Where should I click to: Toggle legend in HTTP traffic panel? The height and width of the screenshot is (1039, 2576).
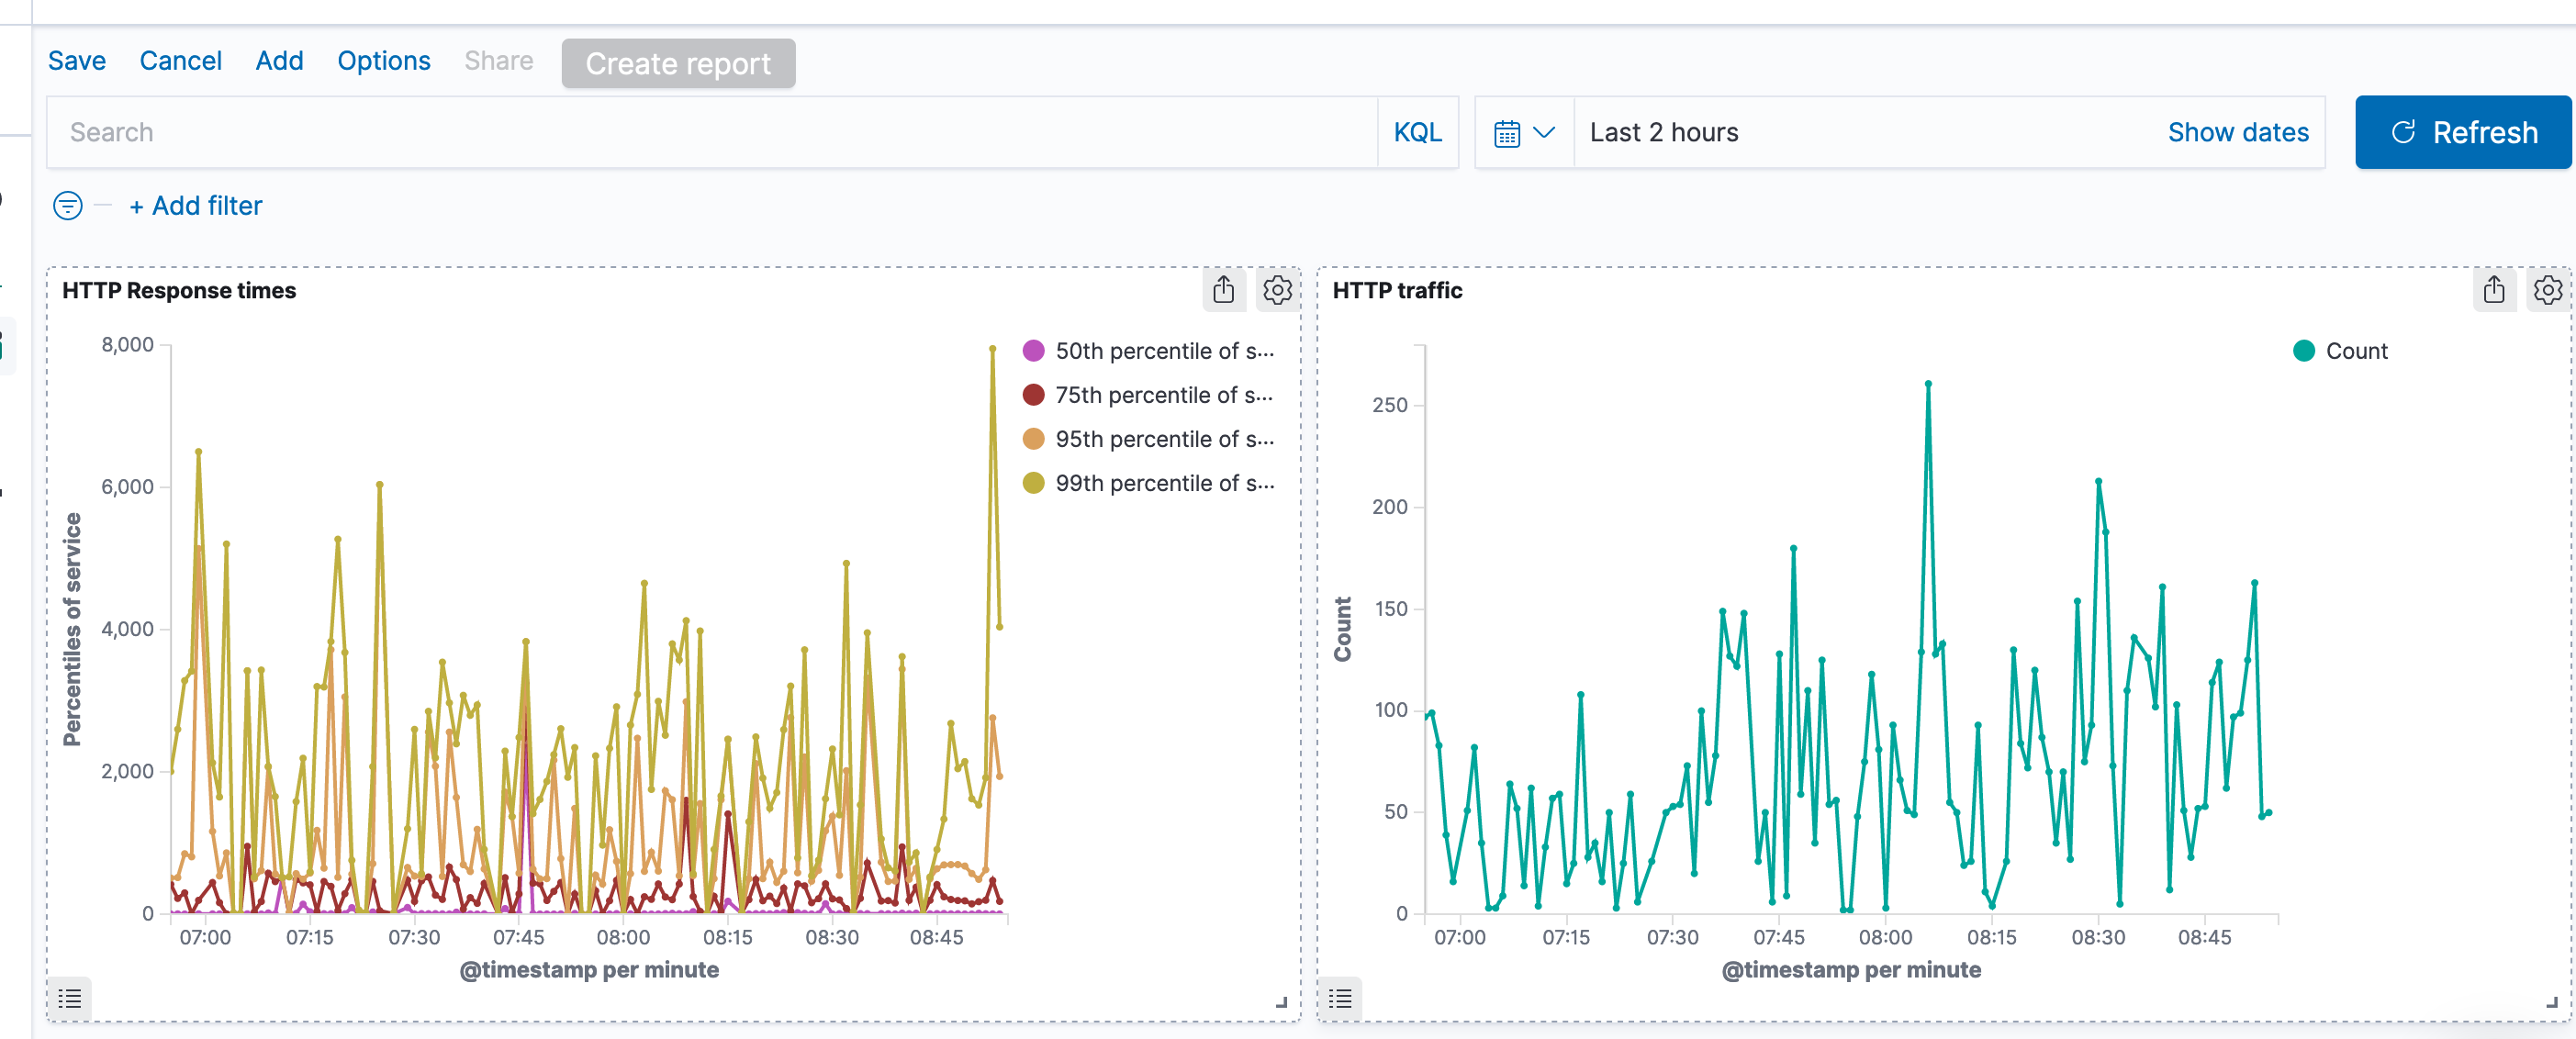(1341, 998)
